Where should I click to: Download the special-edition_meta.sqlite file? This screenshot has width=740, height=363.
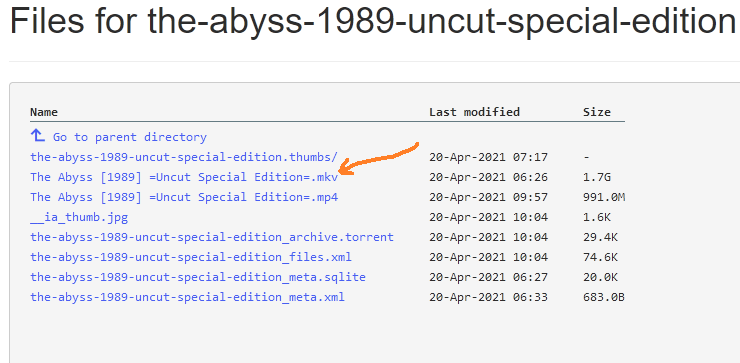pyautogui.click(x=198, y=277)
